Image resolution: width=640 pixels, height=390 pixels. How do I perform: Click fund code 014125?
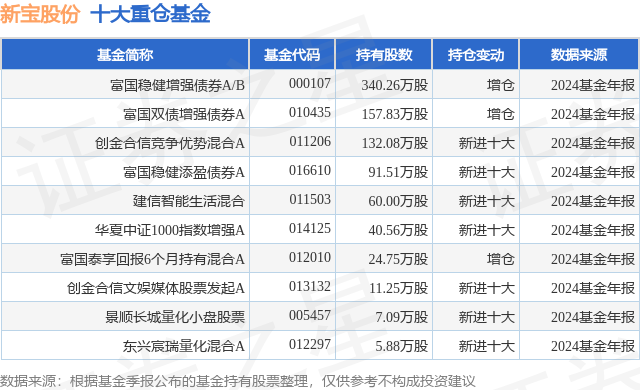pyautogui.click(x=310, y=228)
